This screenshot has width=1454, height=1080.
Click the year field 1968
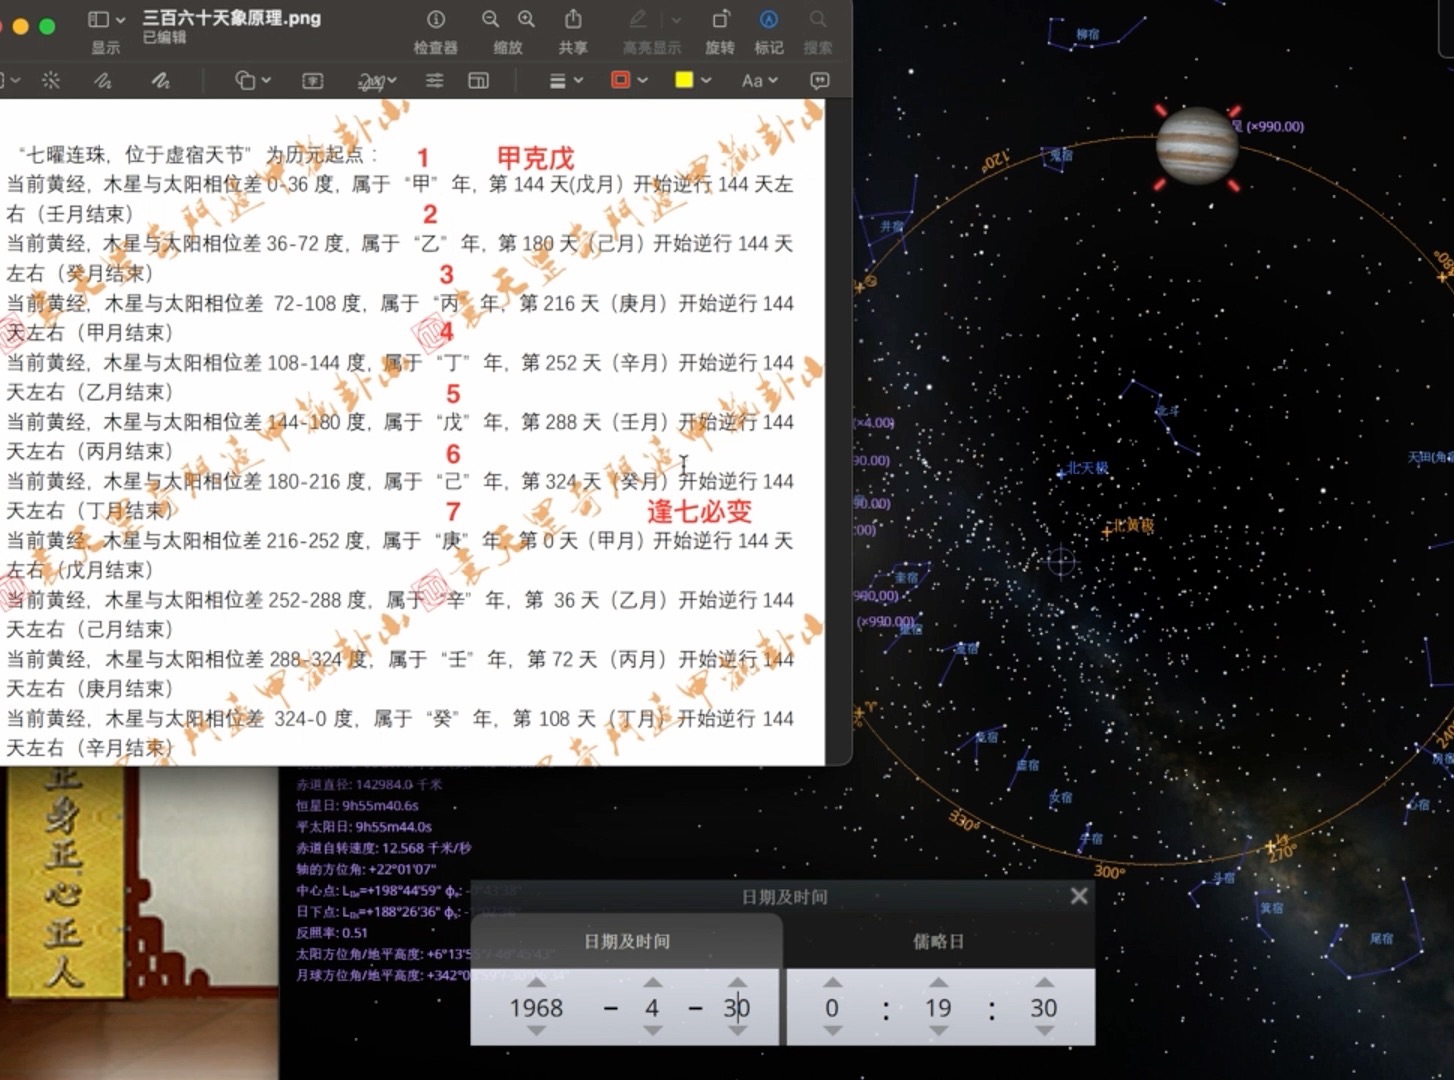(x=536, y=1008)
